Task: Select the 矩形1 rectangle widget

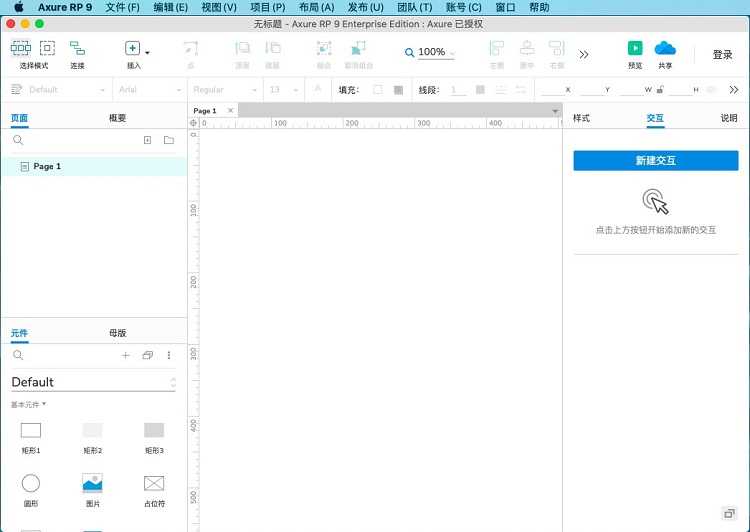Action: pos(31,438)
